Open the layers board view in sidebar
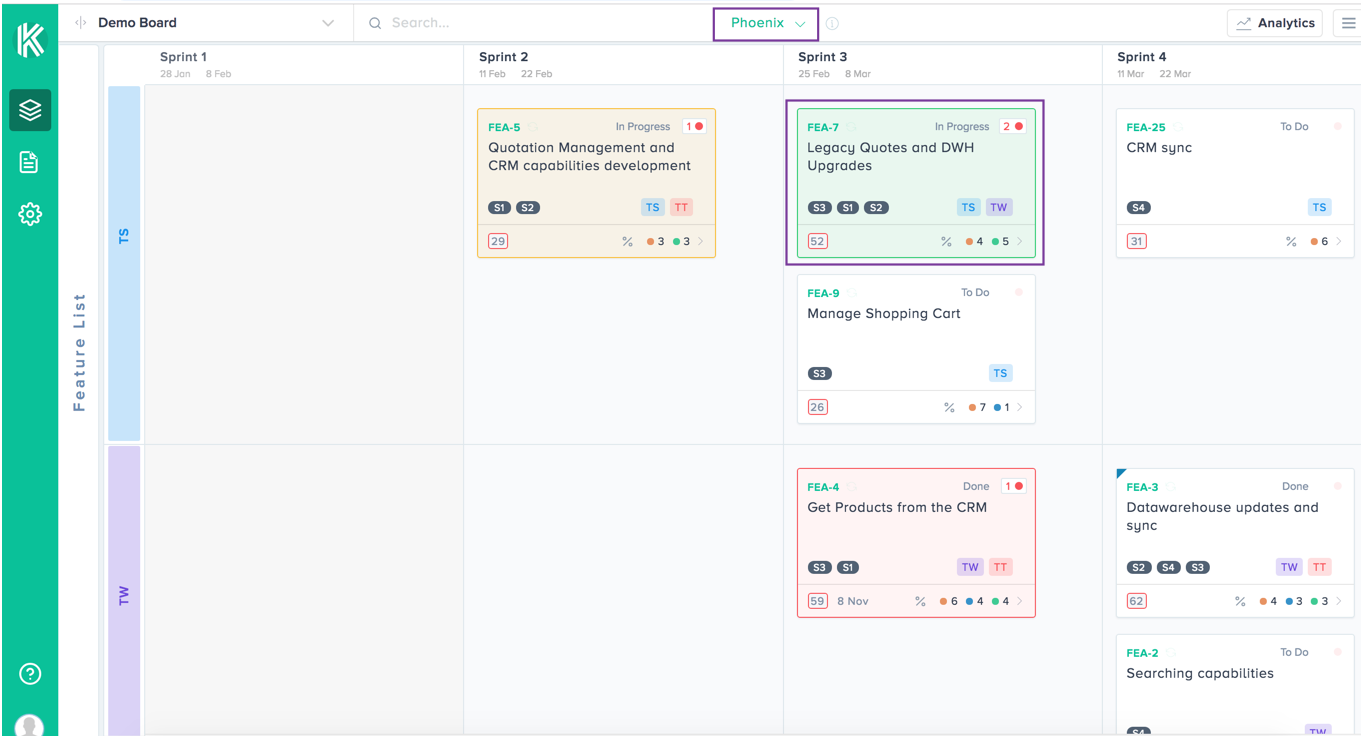The width and height of the screenshot is (1361, 736). (x=30, y=110)
